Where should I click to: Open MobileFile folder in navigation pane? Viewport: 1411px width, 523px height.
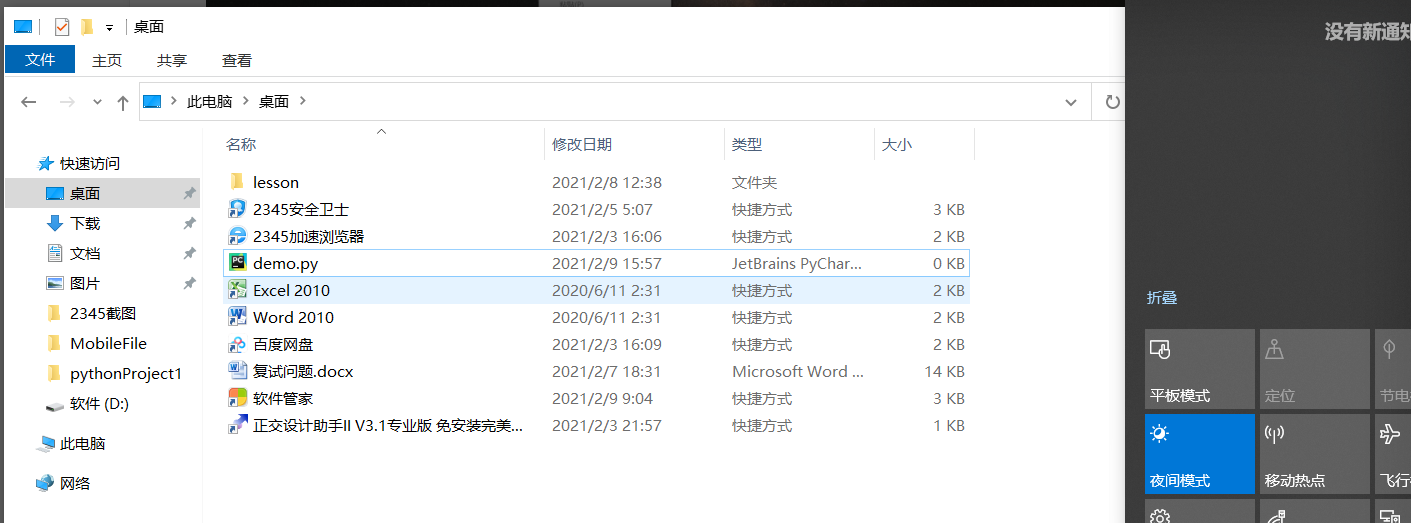point(108,343)
